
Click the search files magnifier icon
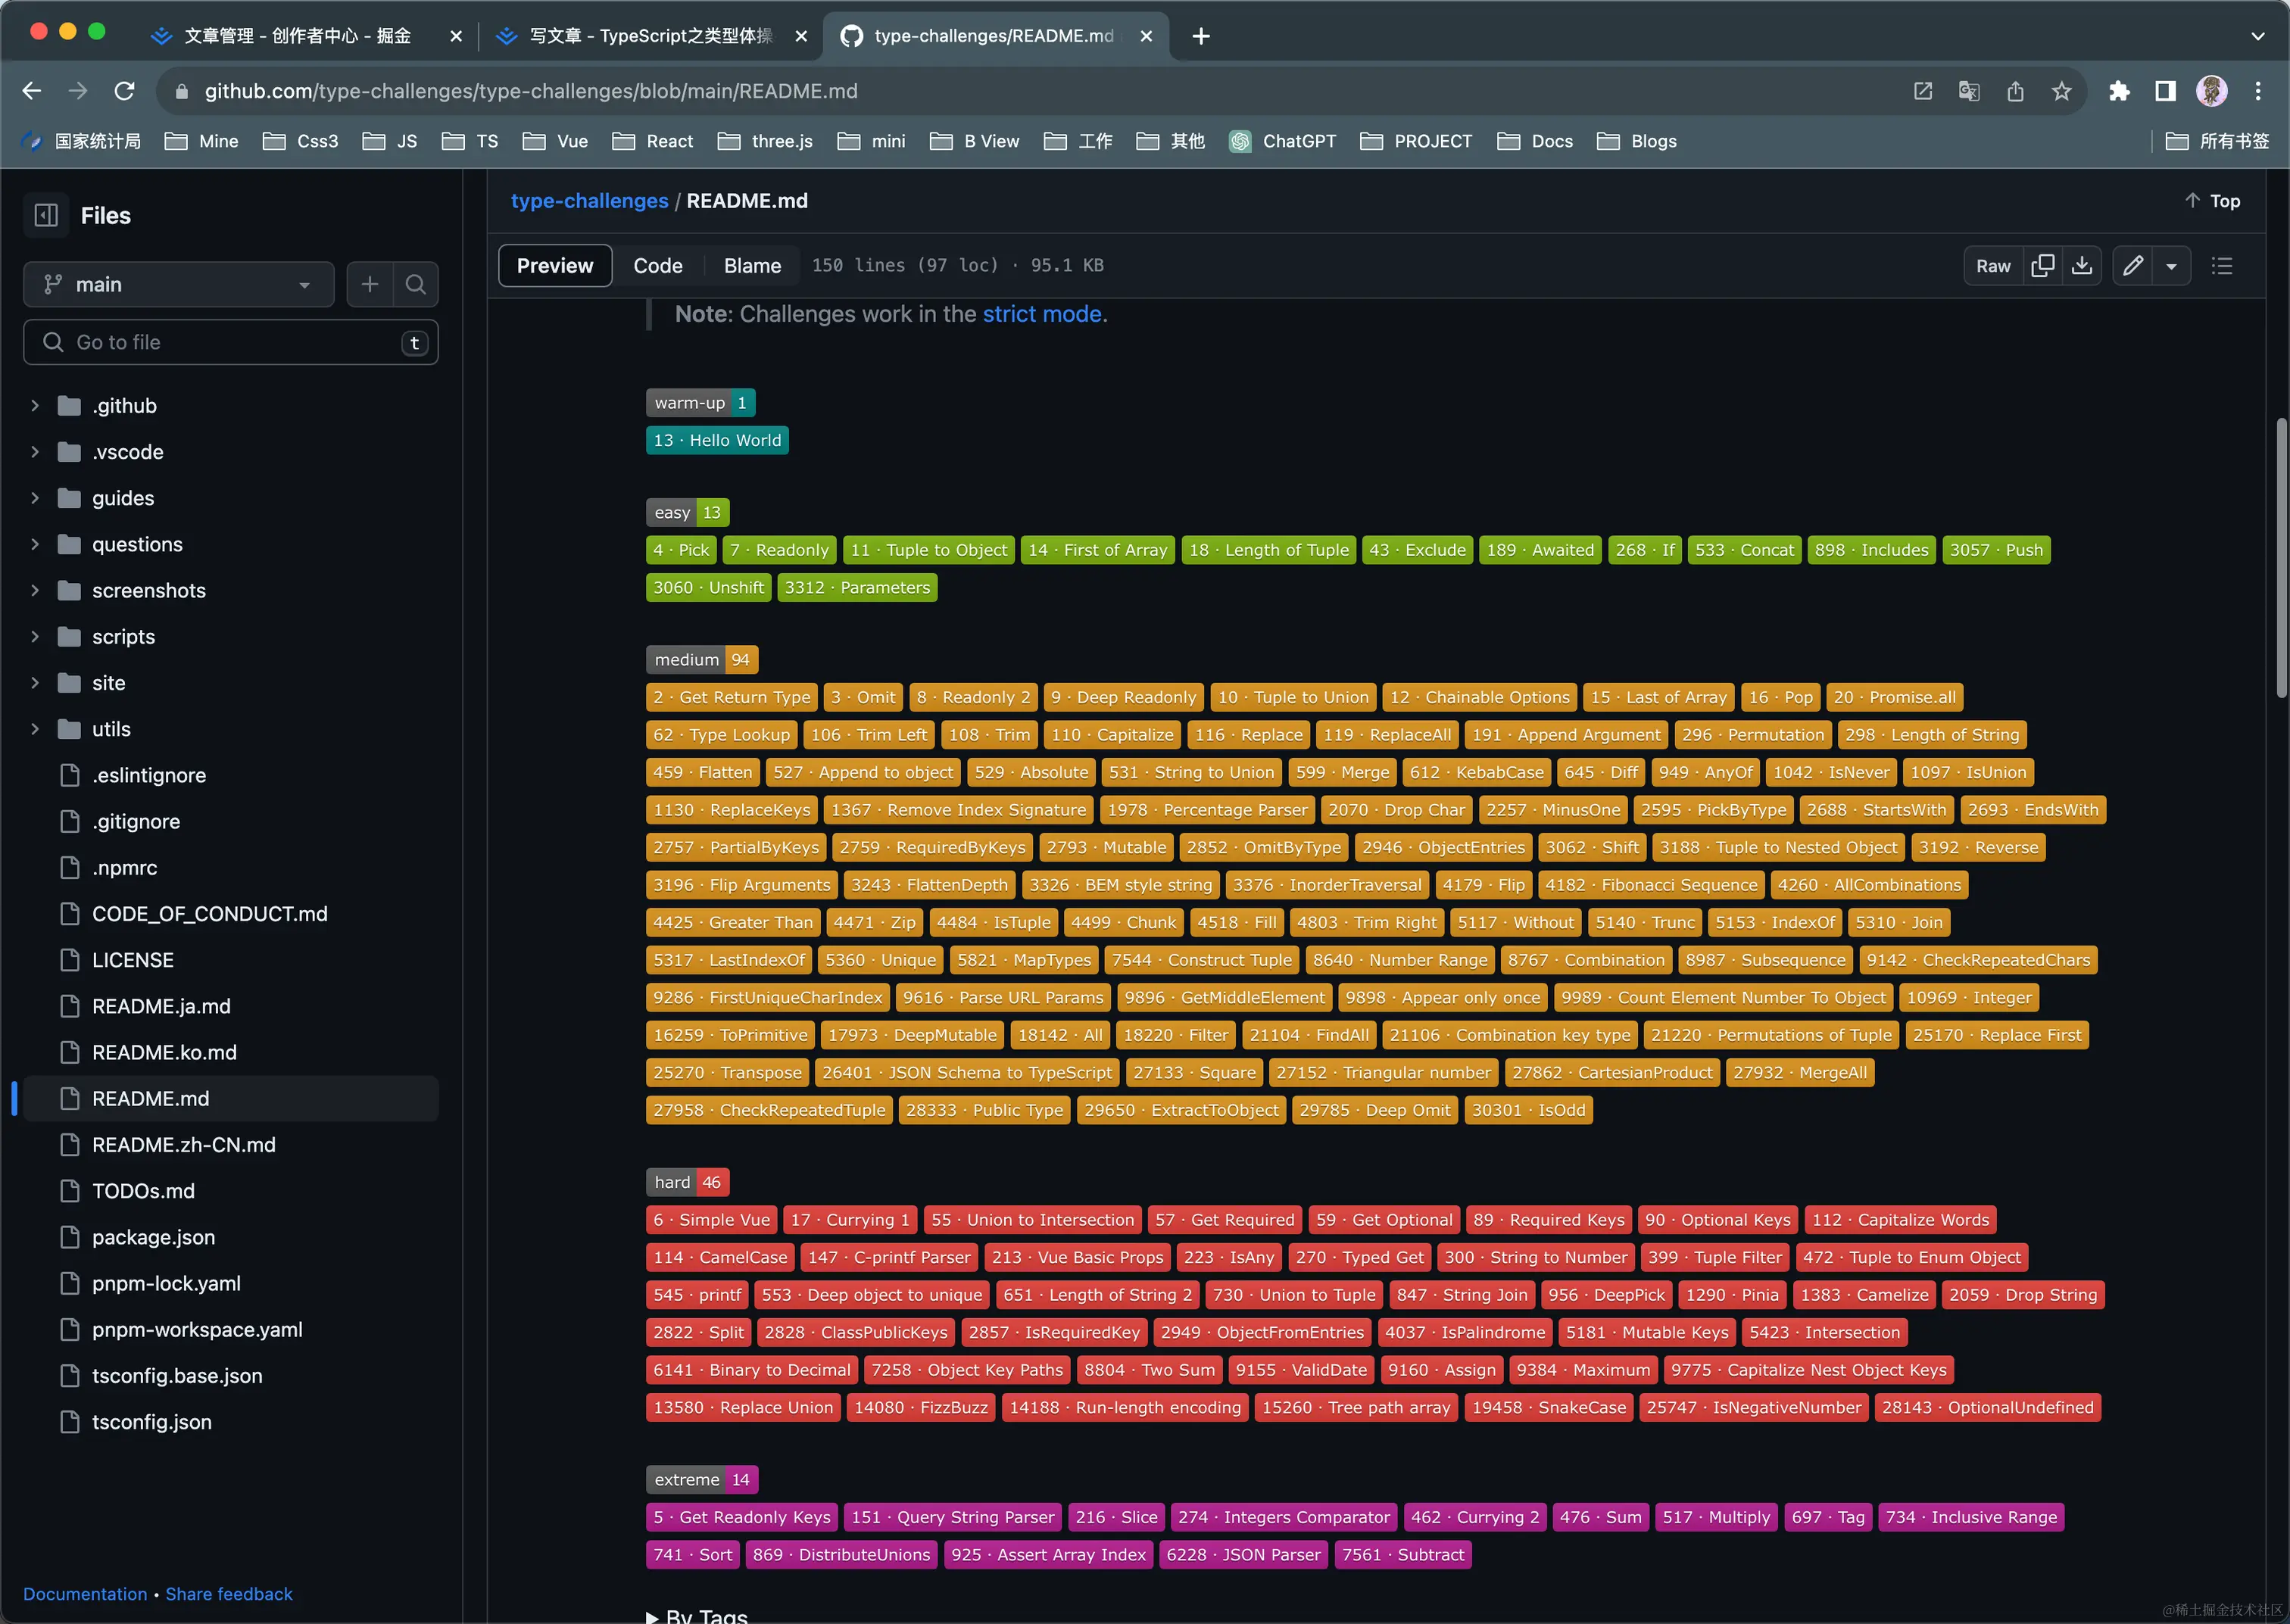(x=416, y=285)
